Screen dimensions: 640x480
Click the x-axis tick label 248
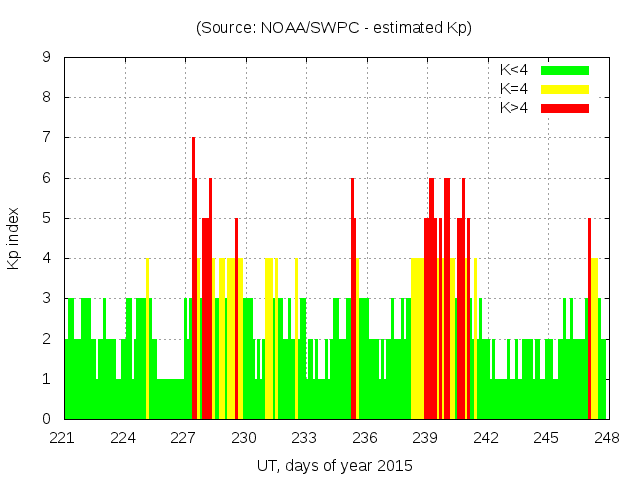click(606, 437)
